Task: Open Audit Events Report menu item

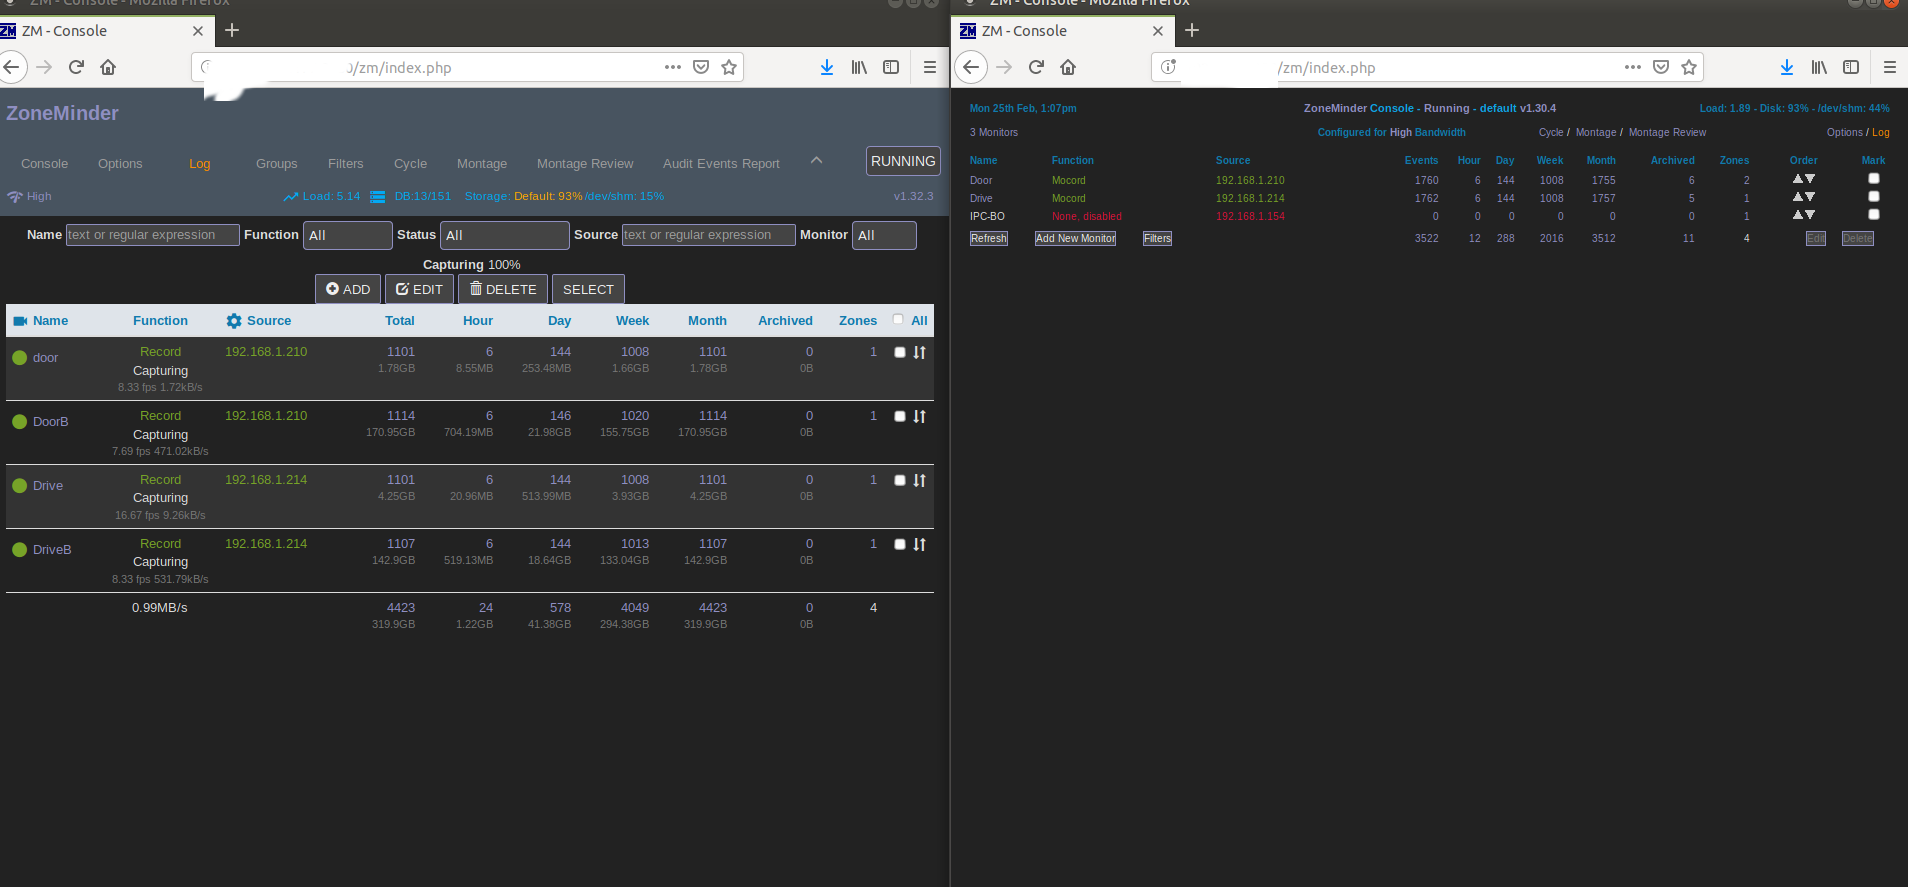Action: [721, 164]
